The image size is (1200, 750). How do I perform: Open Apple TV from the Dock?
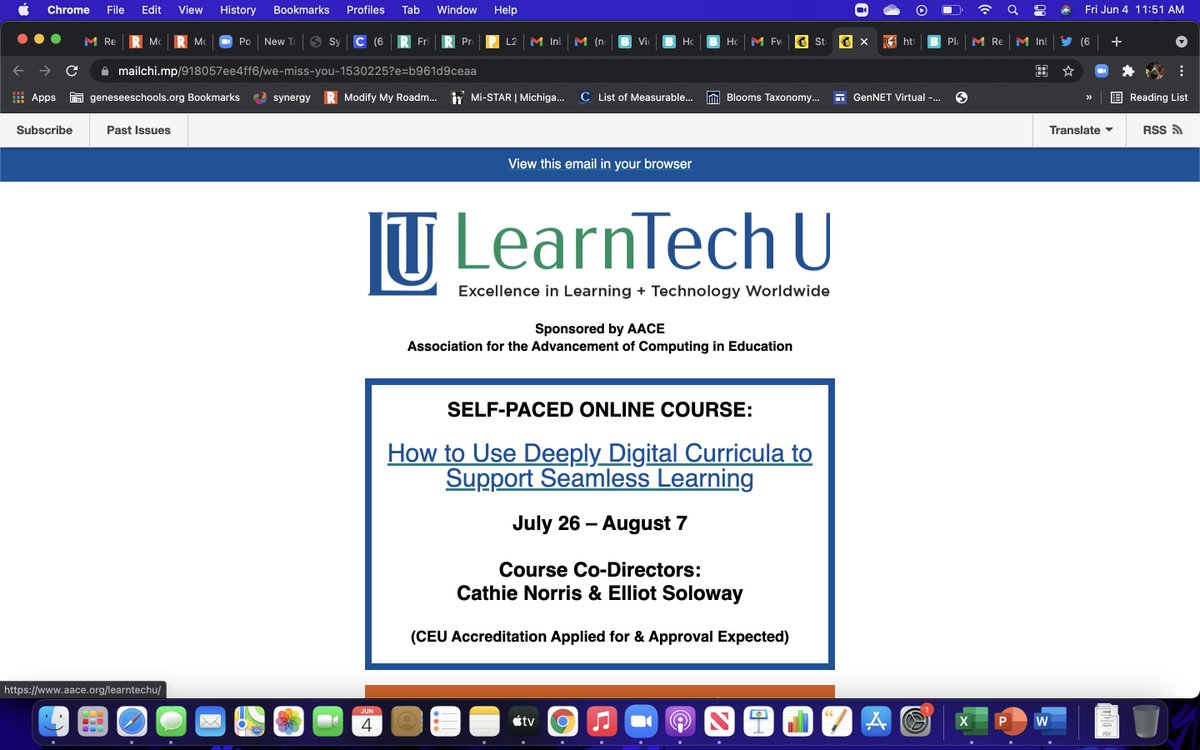pos(522,720)
